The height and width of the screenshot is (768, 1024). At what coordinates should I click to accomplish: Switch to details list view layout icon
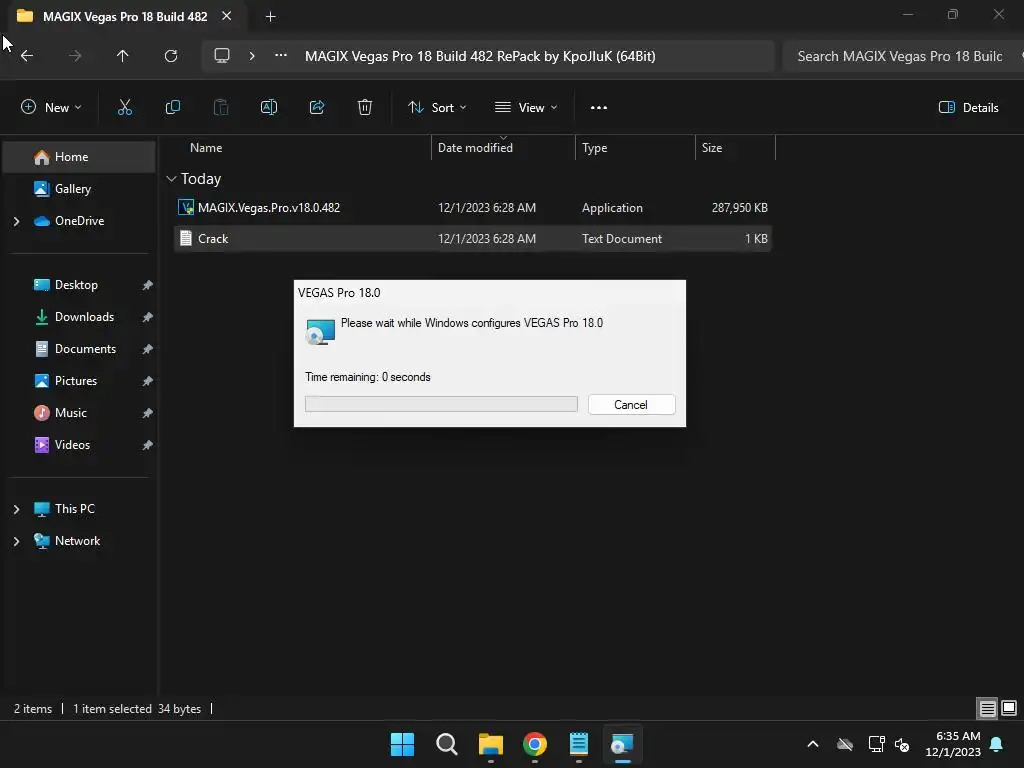[x=987, y=708]
